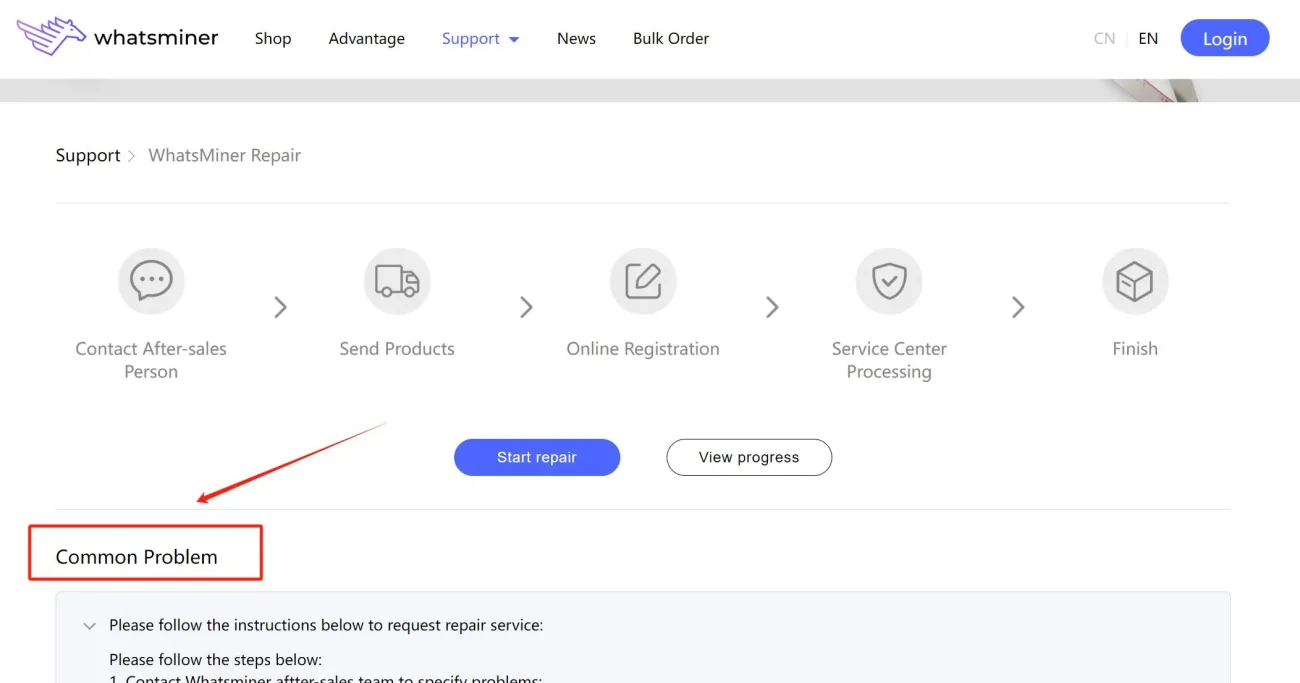Switch language to EN
The width and height of the screenshot is (1300, 683).
tap(1148, 39)
